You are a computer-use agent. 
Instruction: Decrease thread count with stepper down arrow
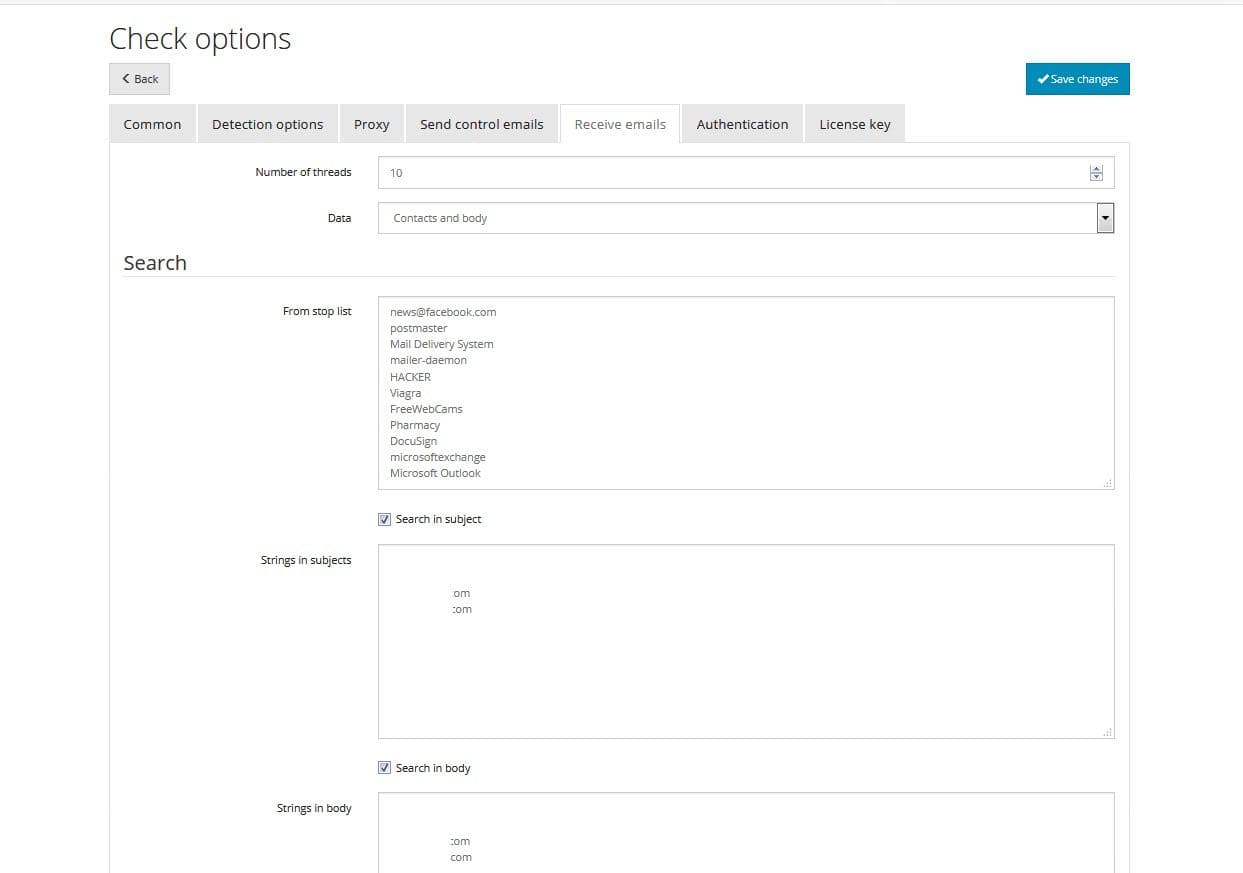1096,177
